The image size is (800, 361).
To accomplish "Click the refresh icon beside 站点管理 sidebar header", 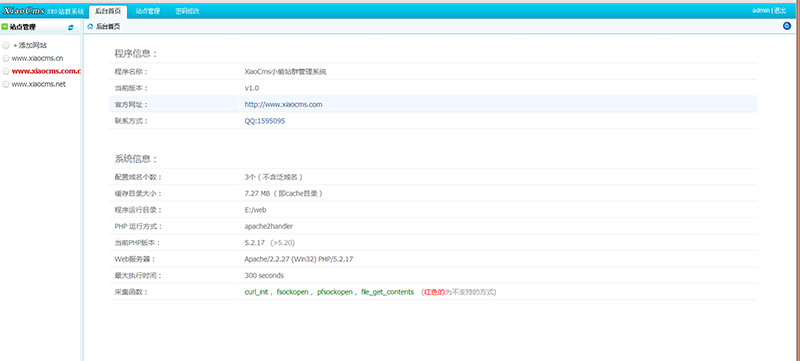I will 70,27.
